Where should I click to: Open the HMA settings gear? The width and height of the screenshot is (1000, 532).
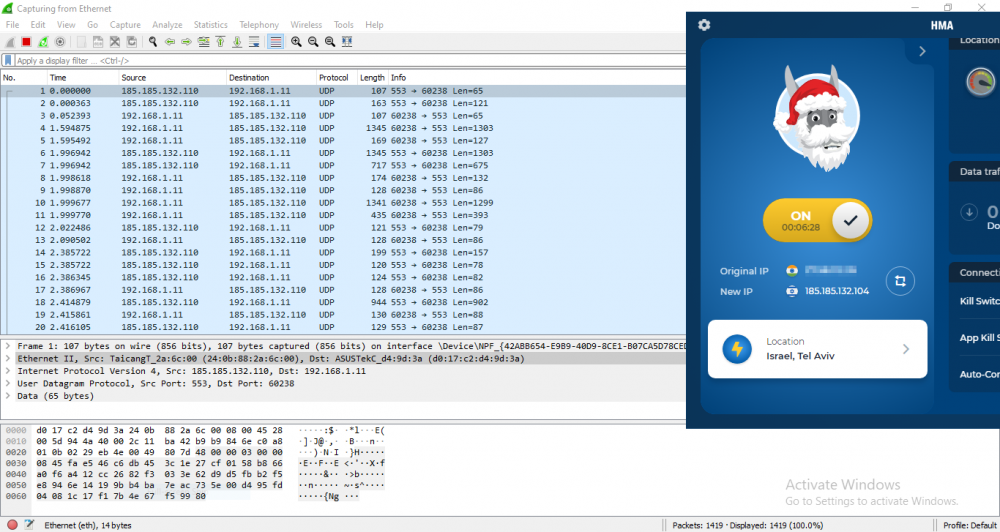[704, 25]
